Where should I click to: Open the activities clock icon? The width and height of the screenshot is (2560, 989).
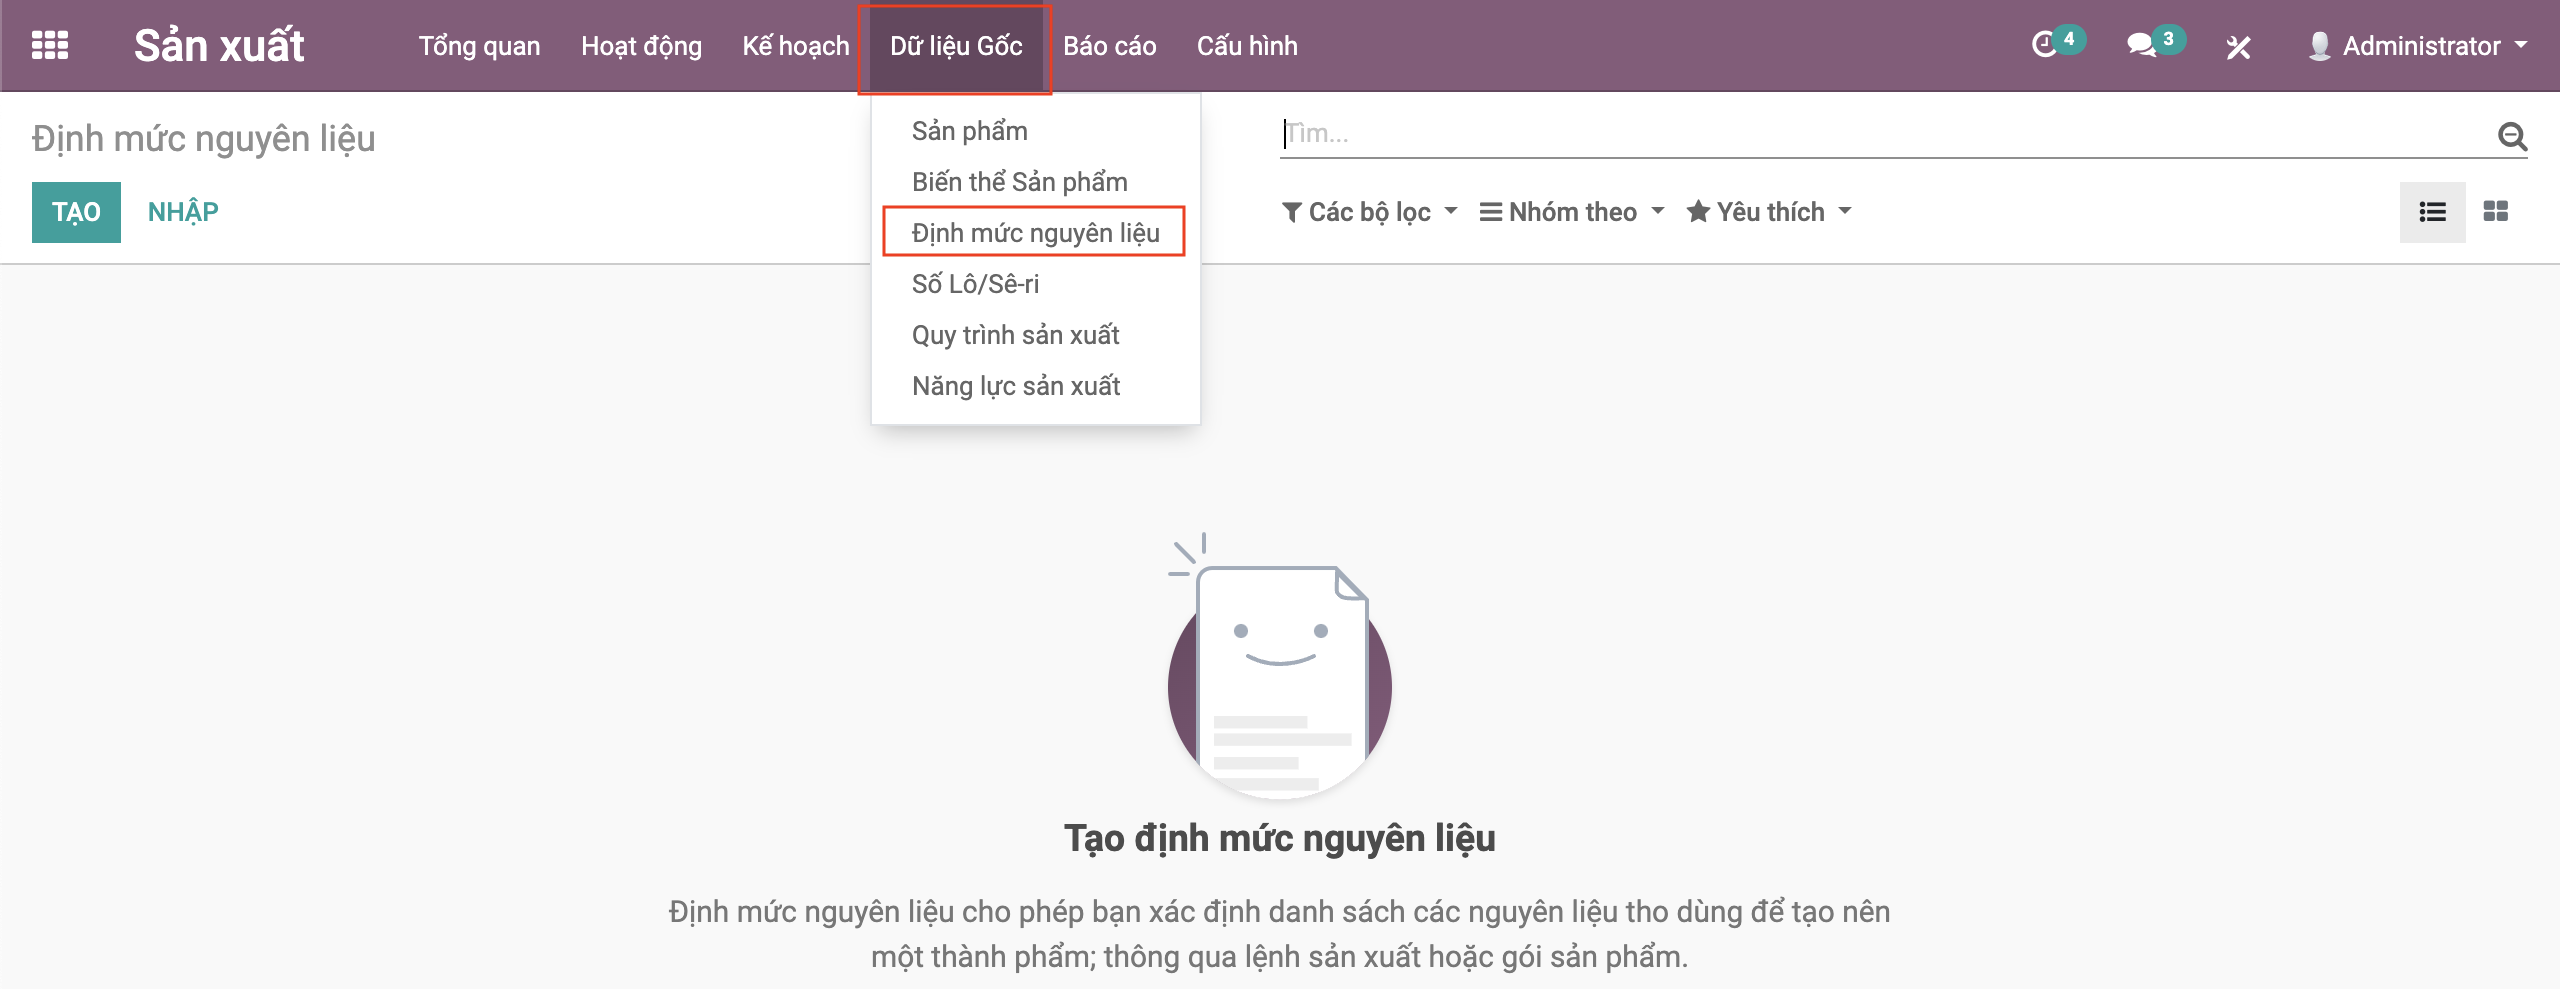pyautogui.click(x=2045, y=46)
